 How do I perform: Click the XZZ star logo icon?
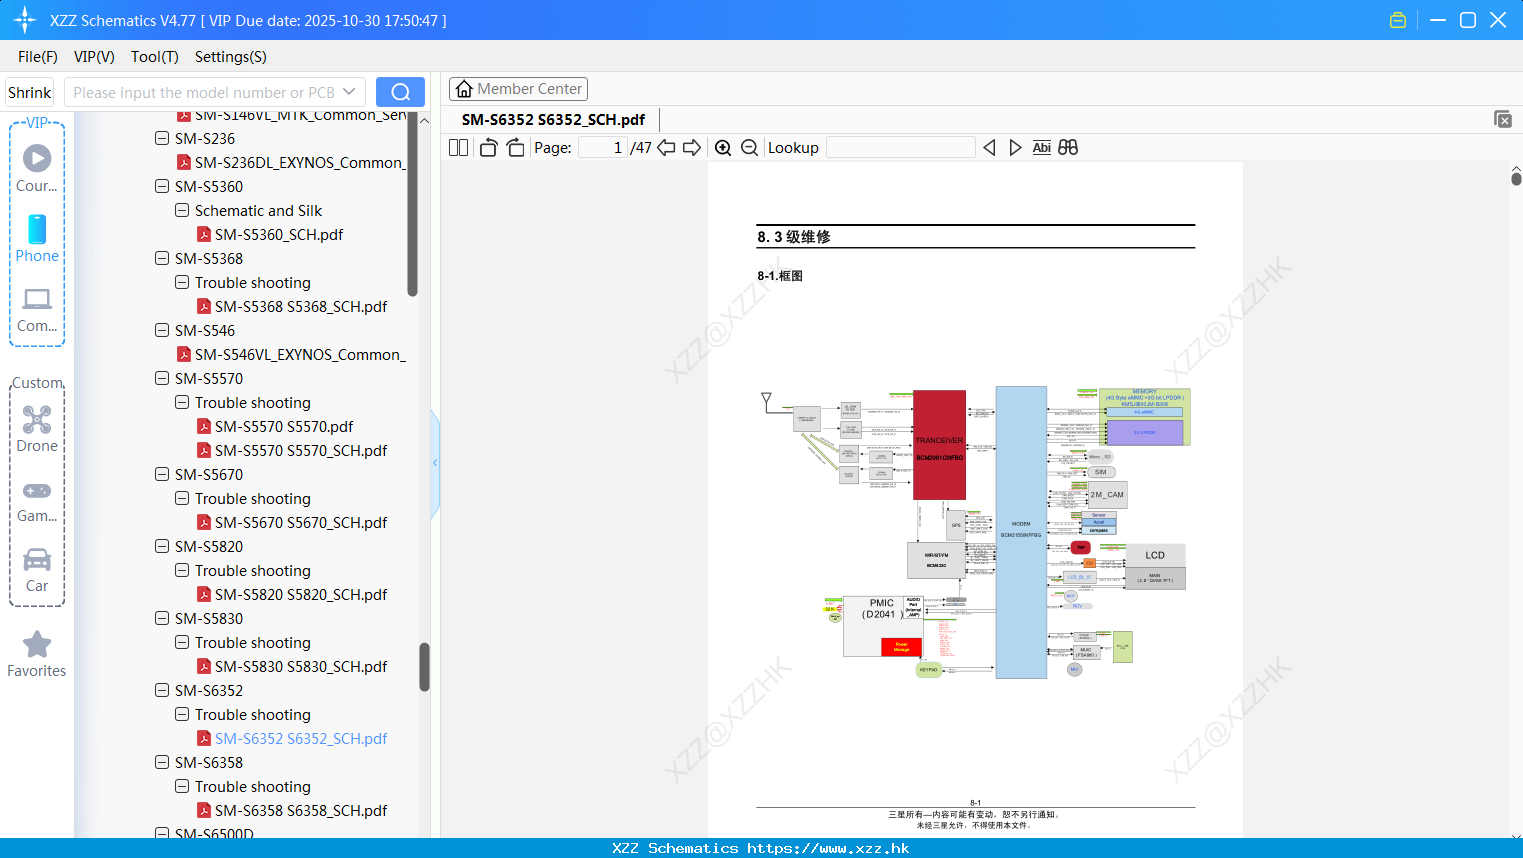[25, 20]
